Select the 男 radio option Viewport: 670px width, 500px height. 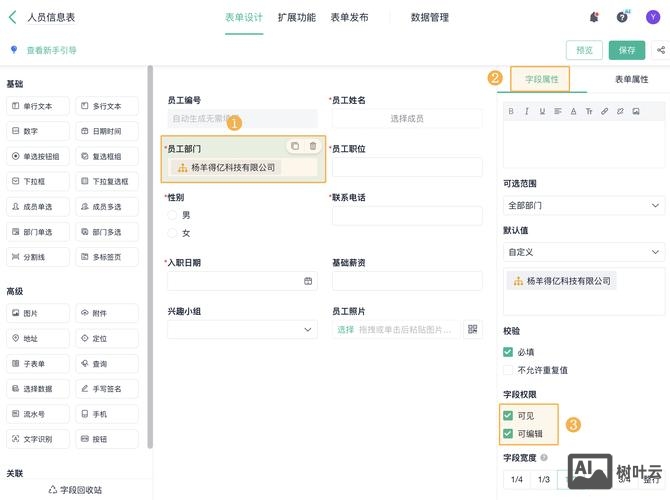172,215
